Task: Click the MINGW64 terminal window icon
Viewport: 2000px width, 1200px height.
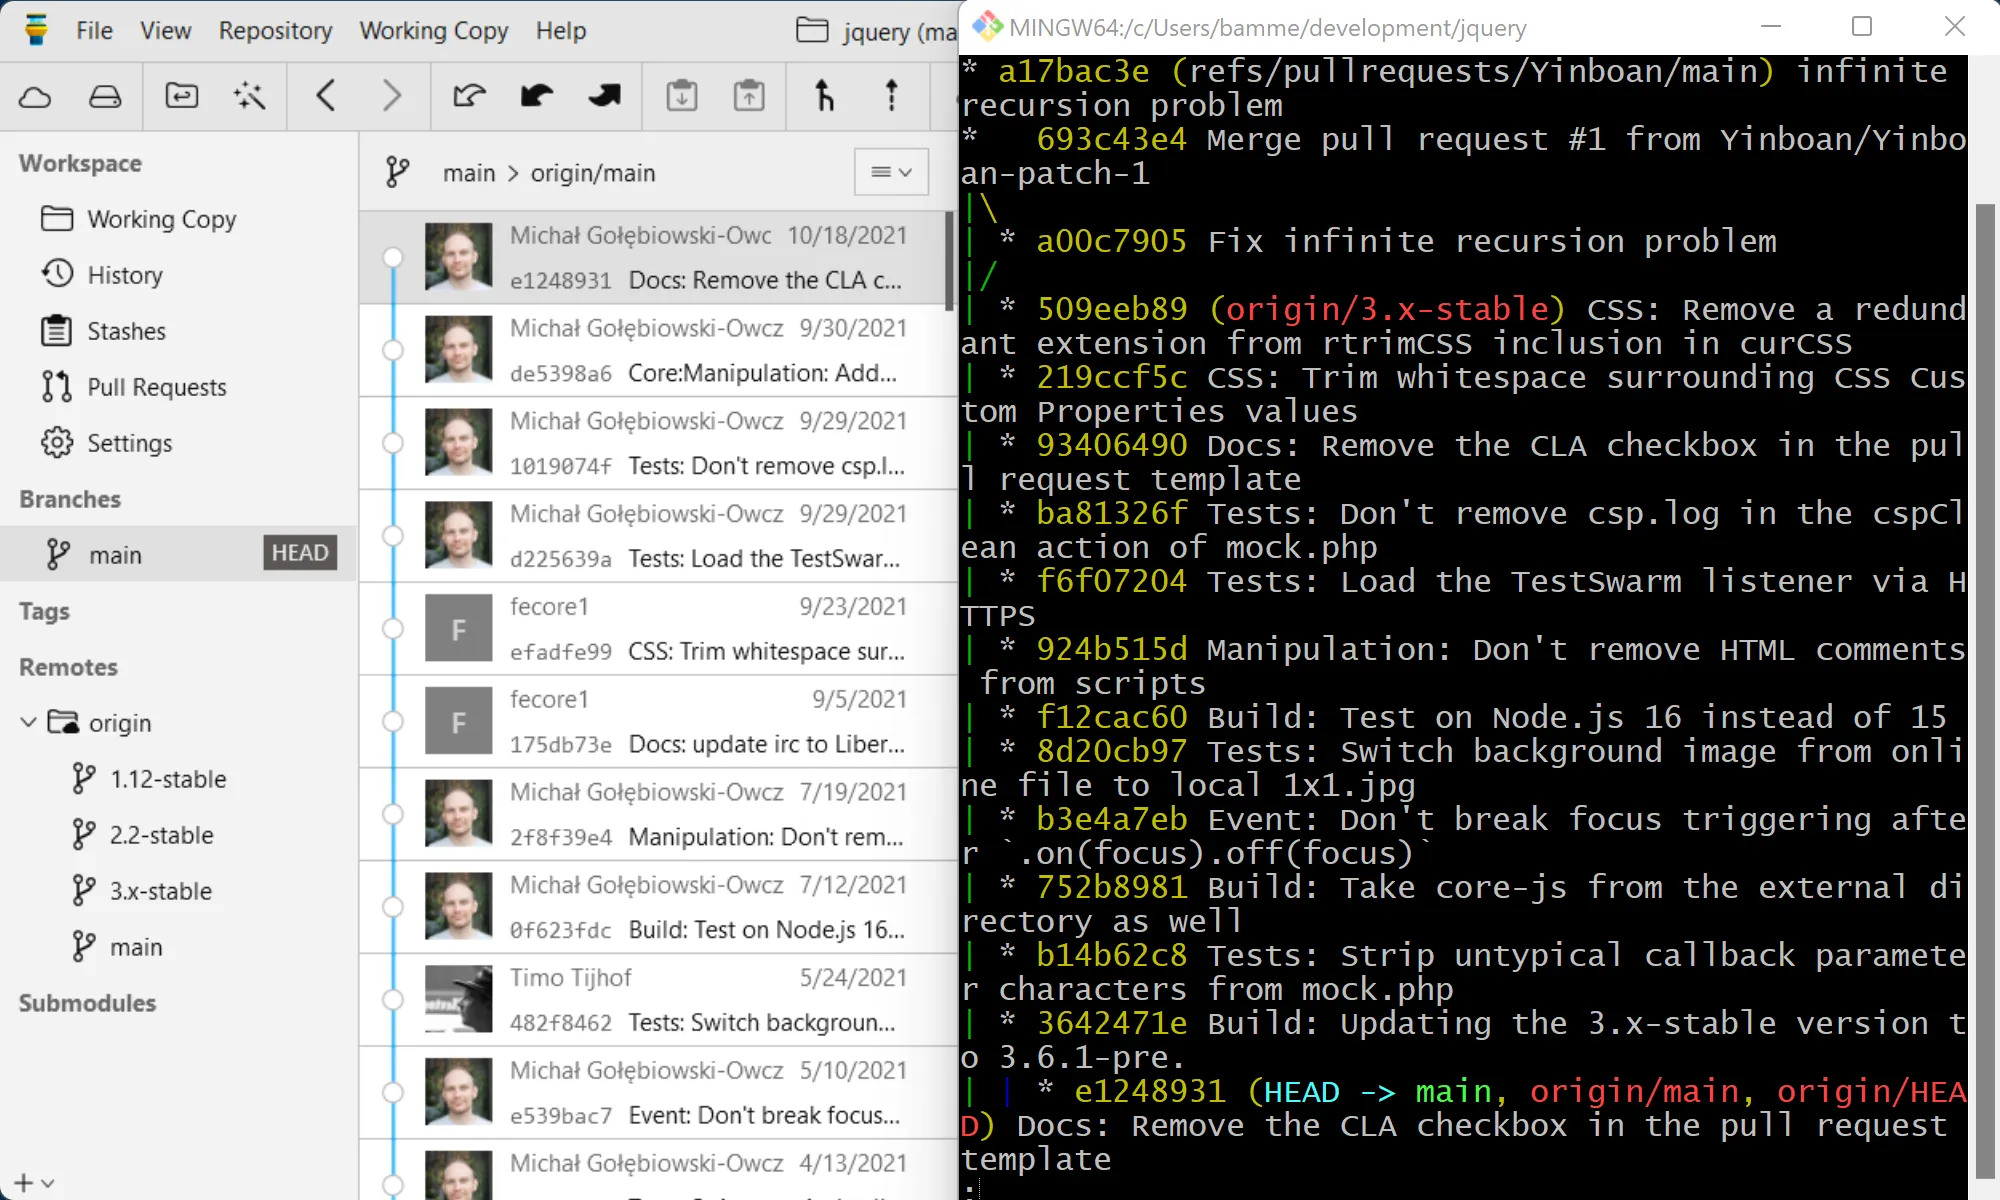Action: point(988,27)
